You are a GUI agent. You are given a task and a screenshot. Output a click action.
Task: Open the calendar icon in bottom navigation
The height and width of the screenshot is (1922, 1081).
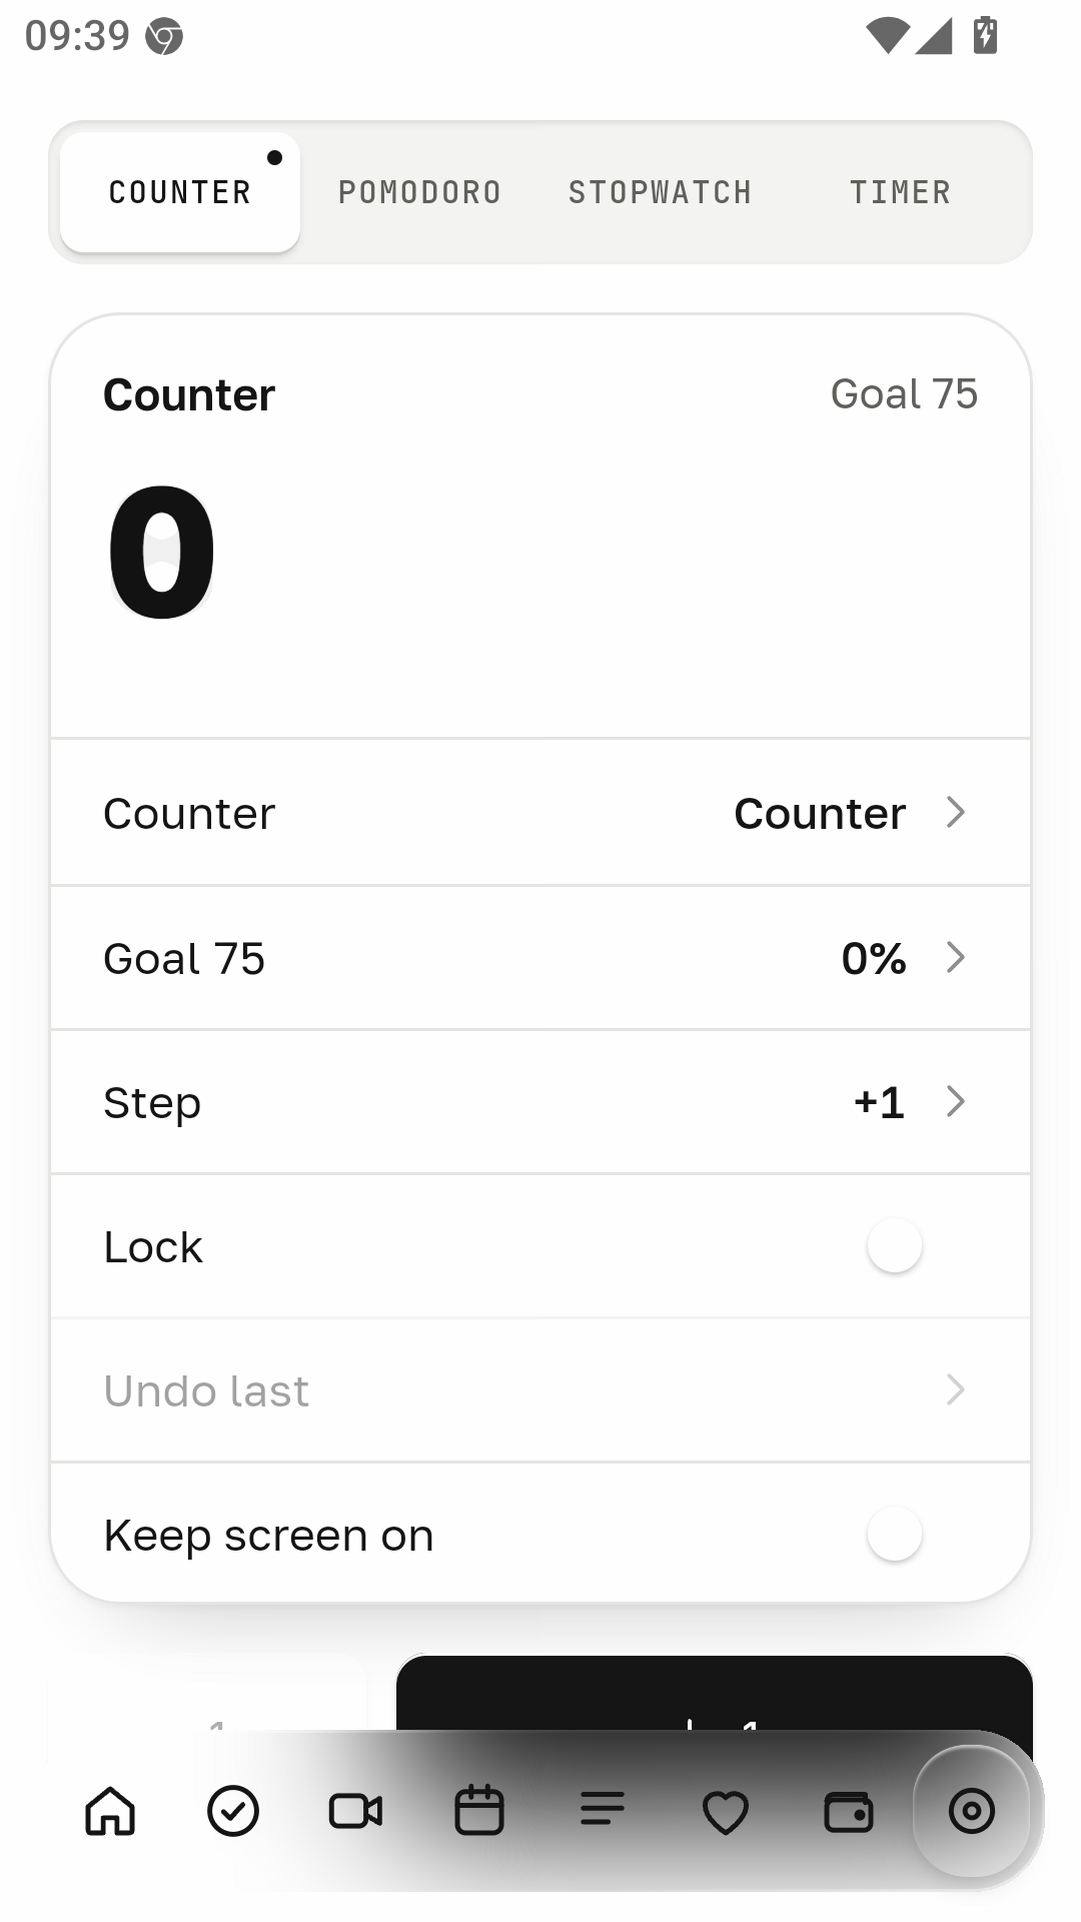click(x=479, y=1811)
